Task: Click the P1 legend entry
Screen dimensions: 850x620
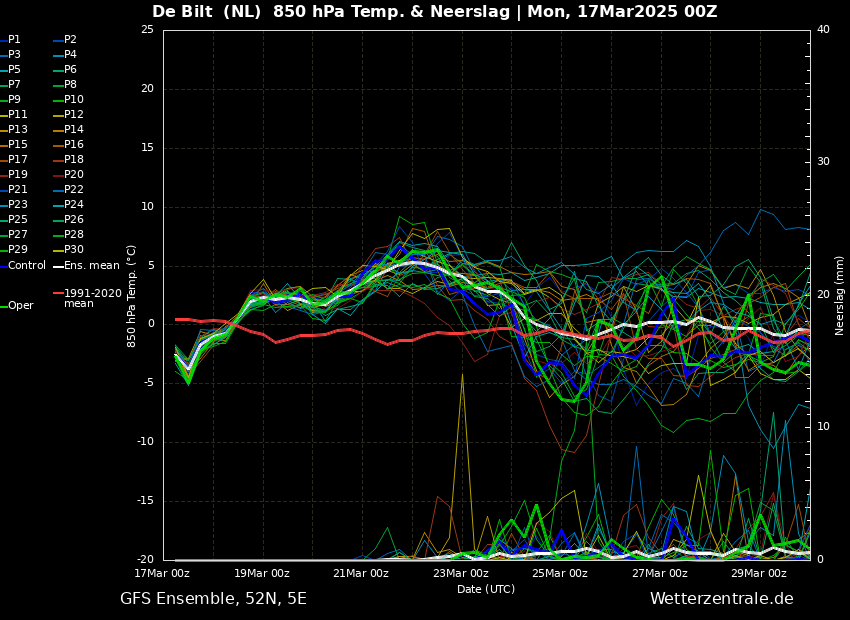Action: (x=14, y=40)
